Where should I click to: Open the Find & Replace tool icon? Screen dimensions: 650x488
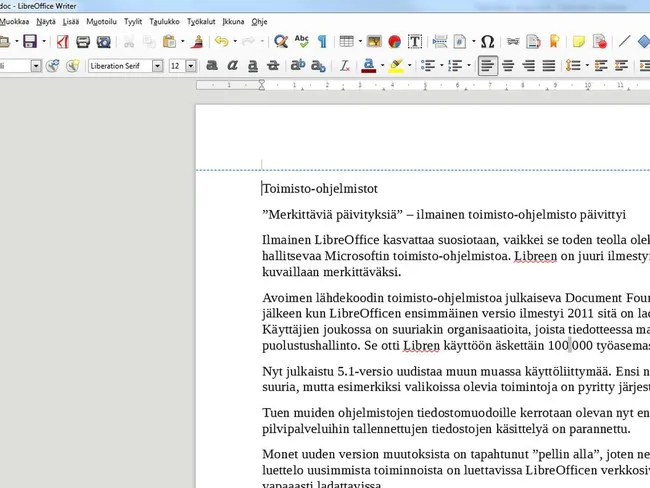(281, 41)
